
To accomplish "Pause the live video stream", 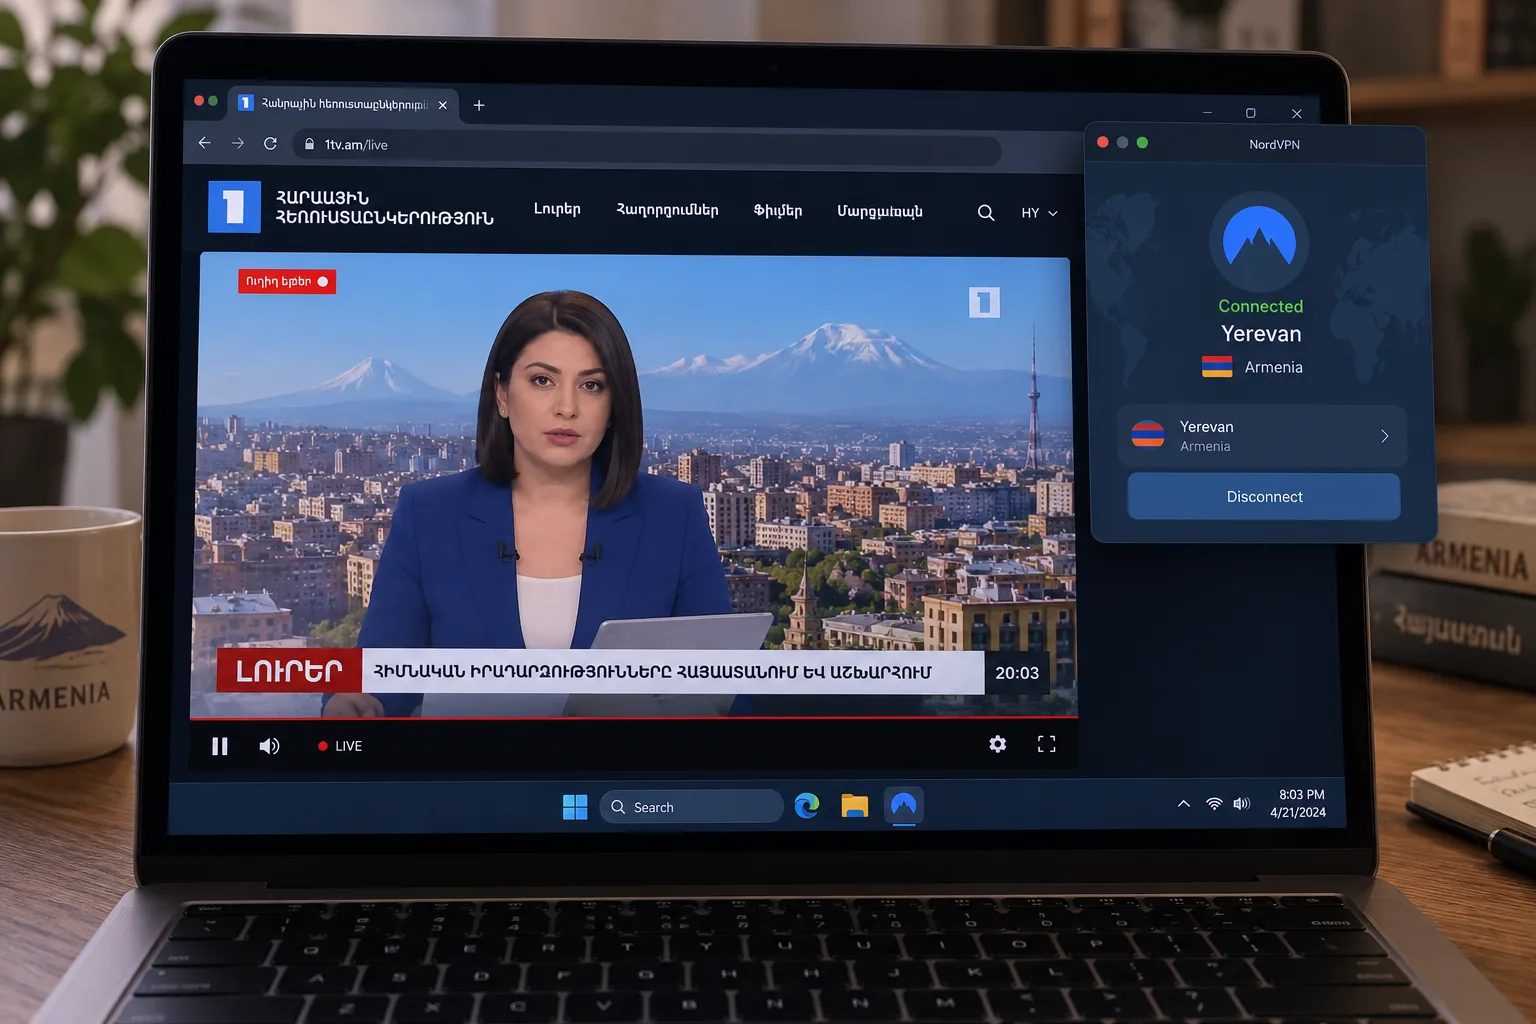I will pos(220,746).
